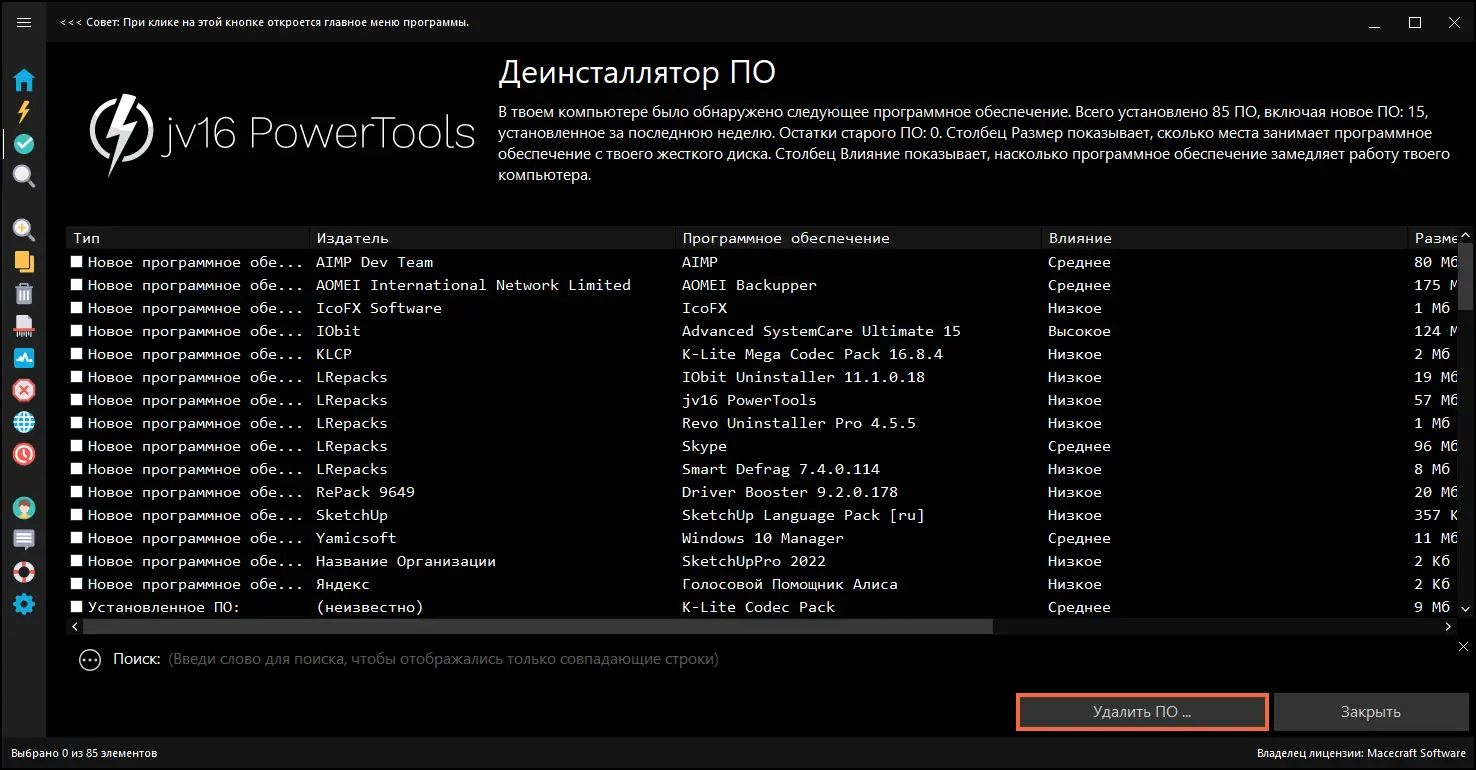Screen dimensions: 1476x770
Task: Select checkbox for Advanced SystemCare Ultimate 15
Action: tap(77, 331)
